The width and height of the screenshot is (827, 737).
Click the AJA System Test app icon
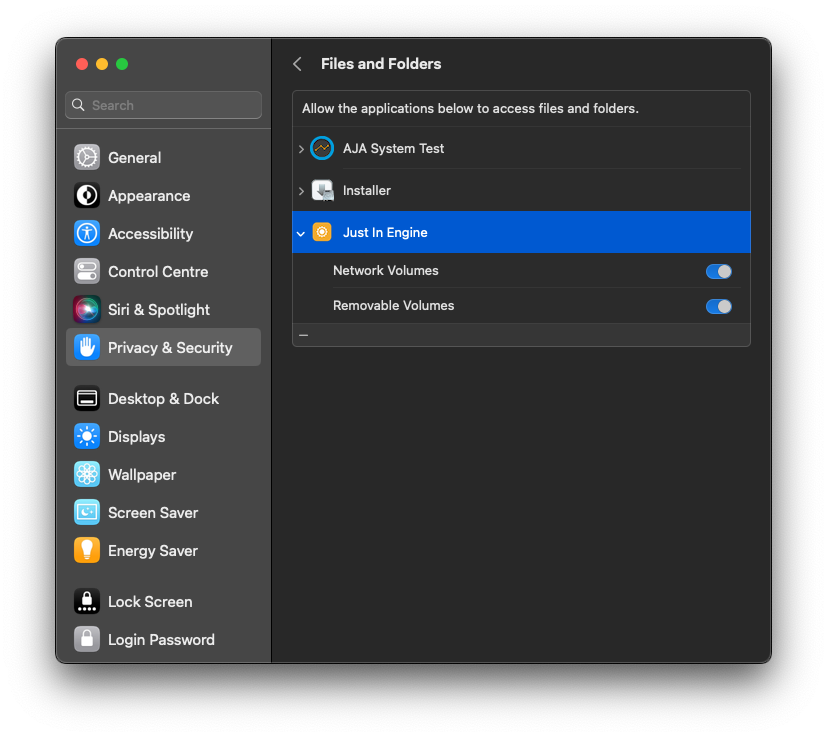(322, 148)
